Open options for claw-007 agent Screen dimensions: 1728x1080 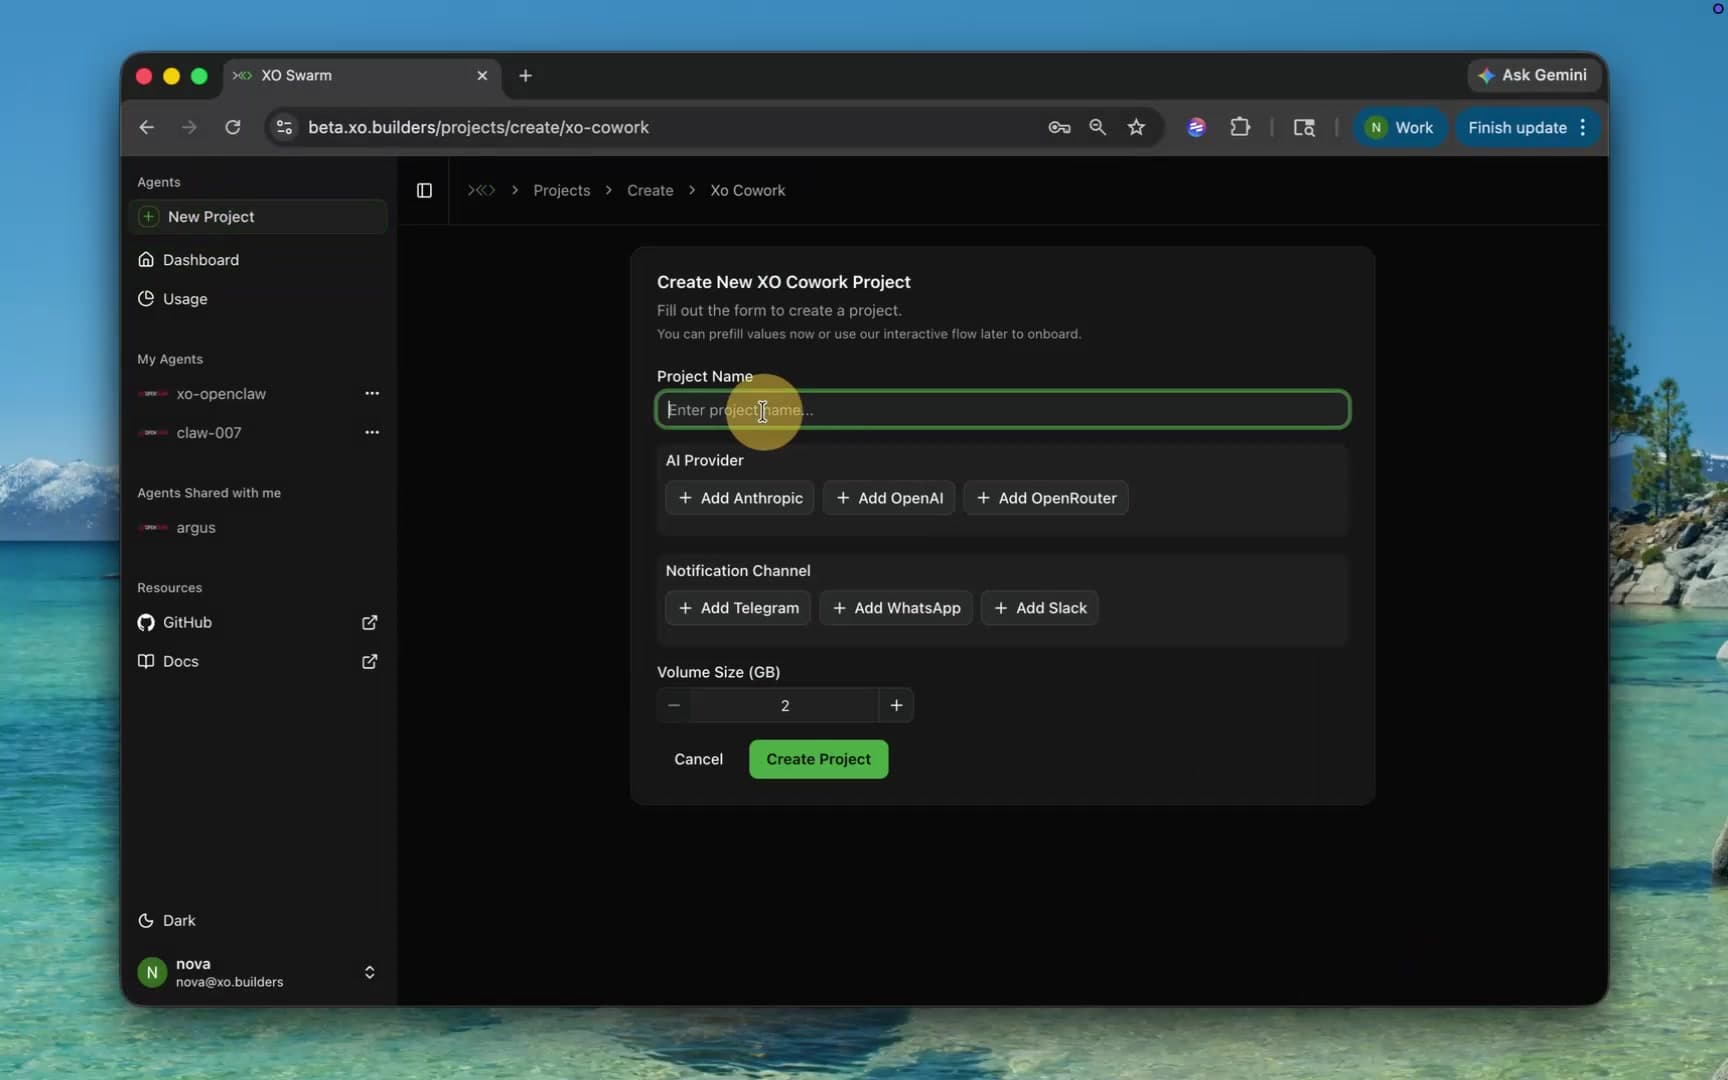click(x=372, y=433)
